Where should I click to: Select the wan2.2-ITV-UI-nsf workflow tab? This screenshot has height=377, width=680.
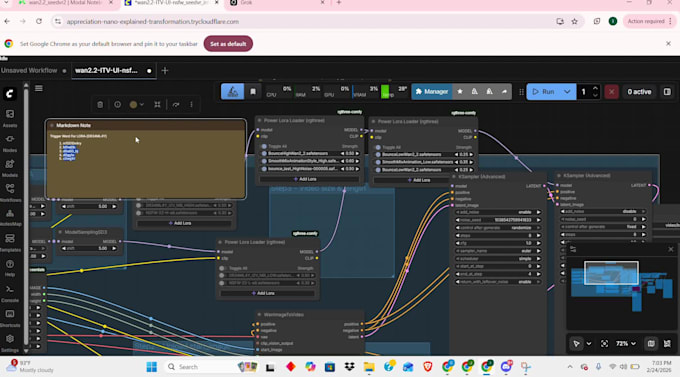113,70
